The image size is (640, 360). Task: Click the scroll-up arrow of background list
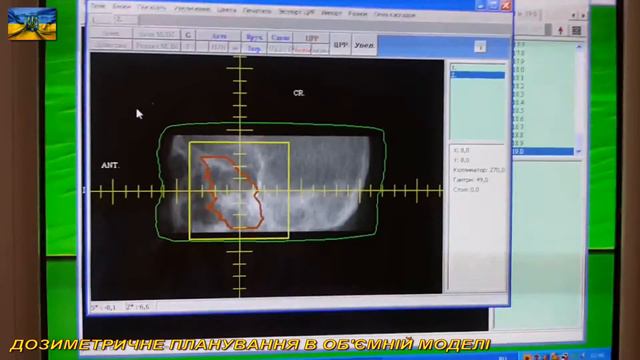(579, 47)
